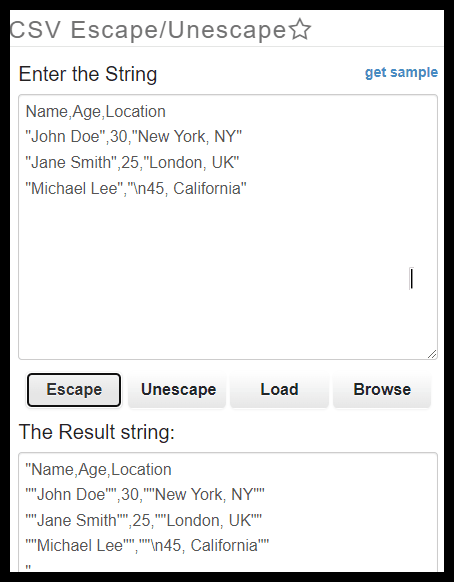Click the first line of the result output
The image size is (454, 582).
pos(98,470)
